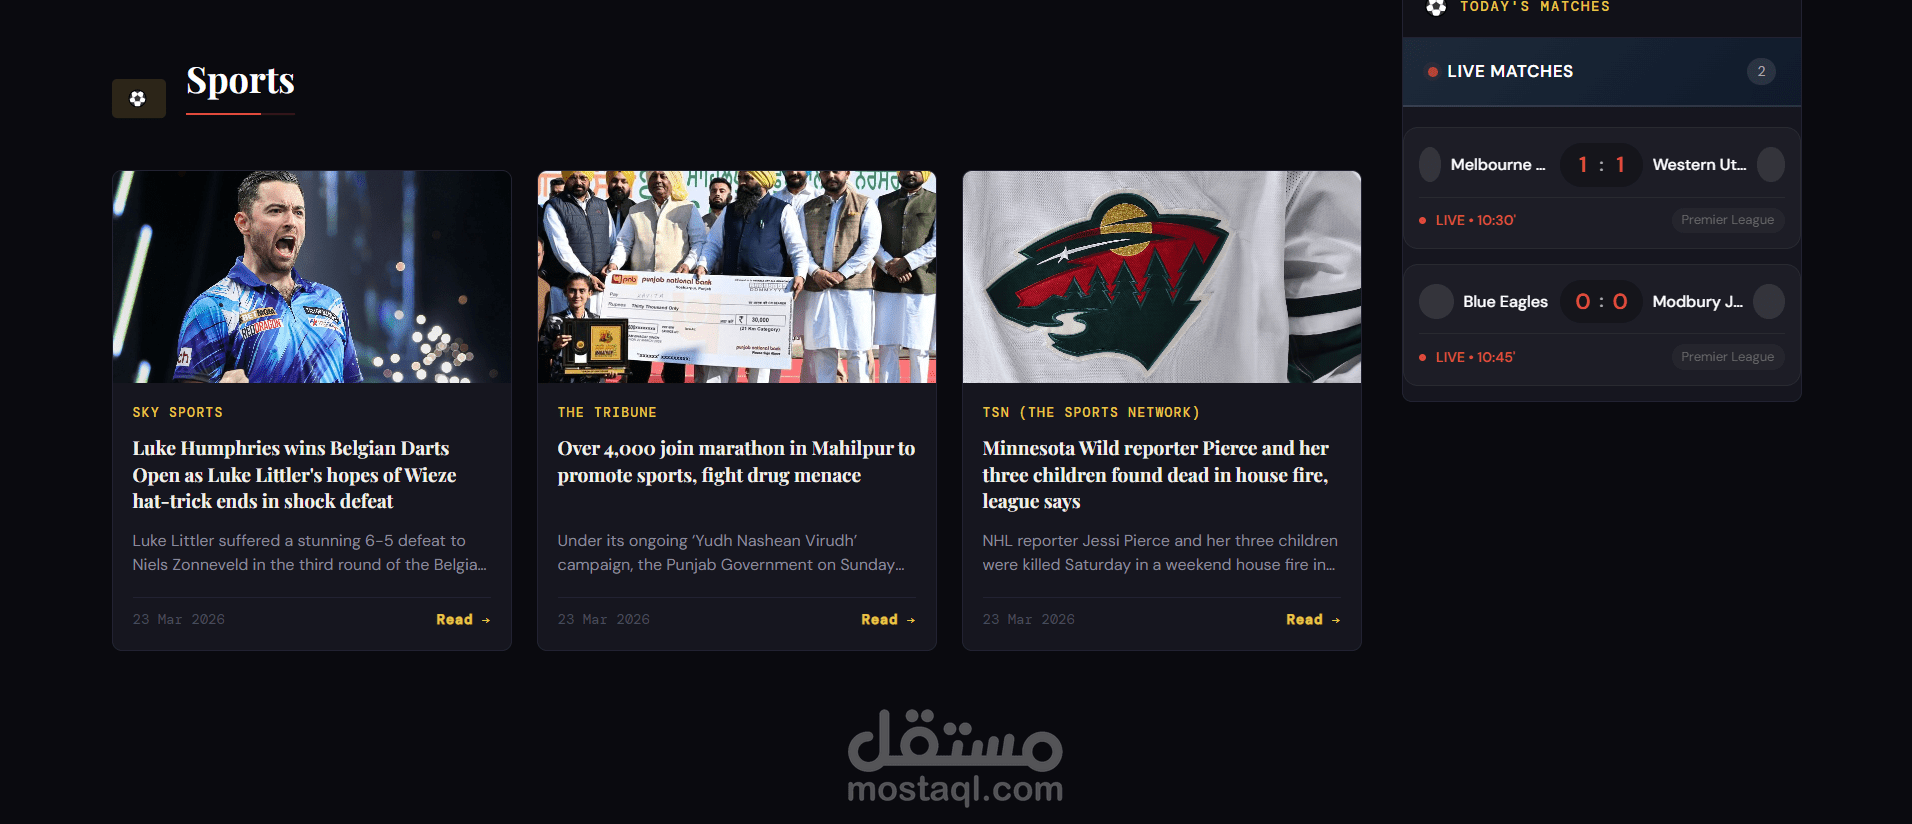This screenshot has width=1912, height=824.
Task: View the Luke Humphries darts photo
Action: 312,277
